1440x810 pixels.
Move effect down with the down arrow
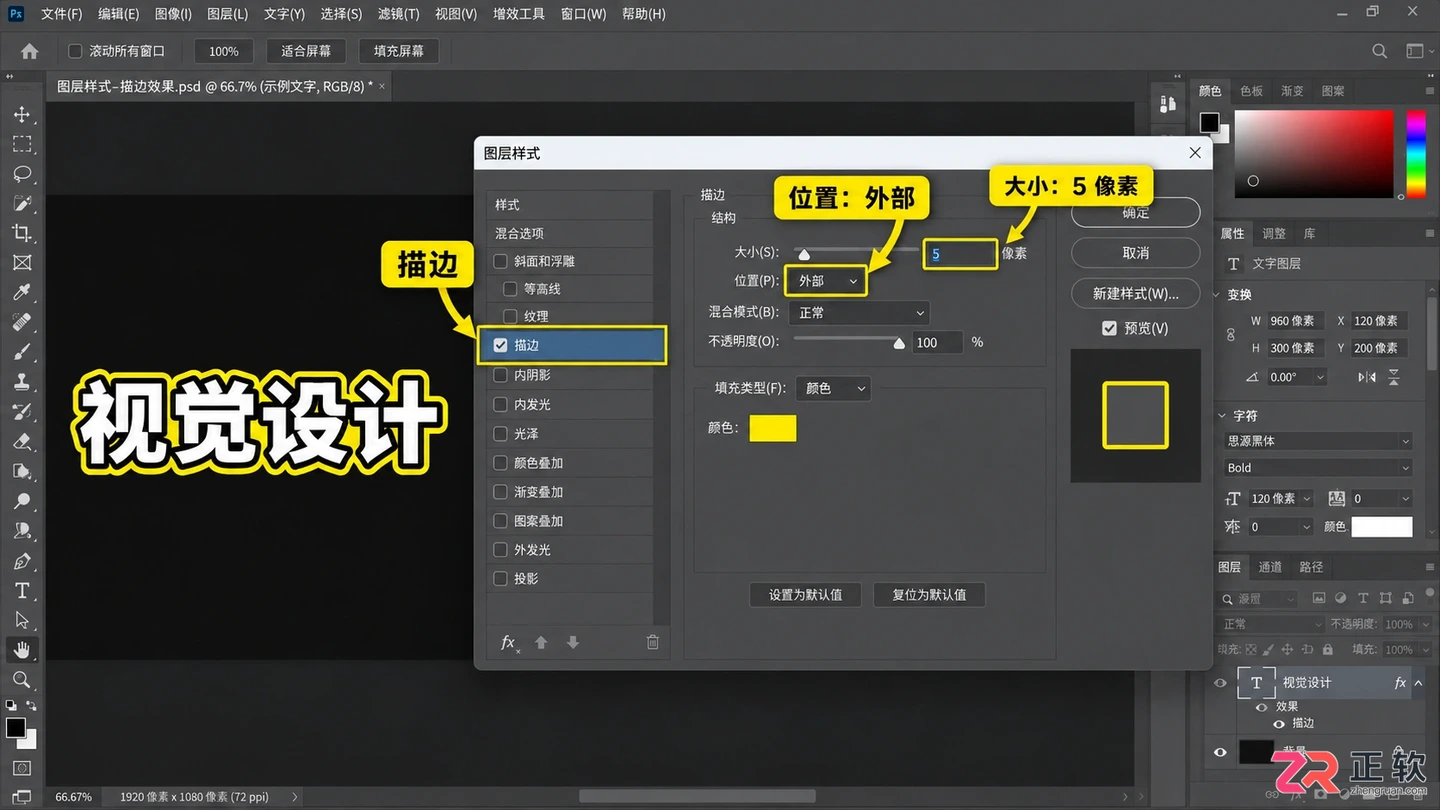[x=573, y=643]
